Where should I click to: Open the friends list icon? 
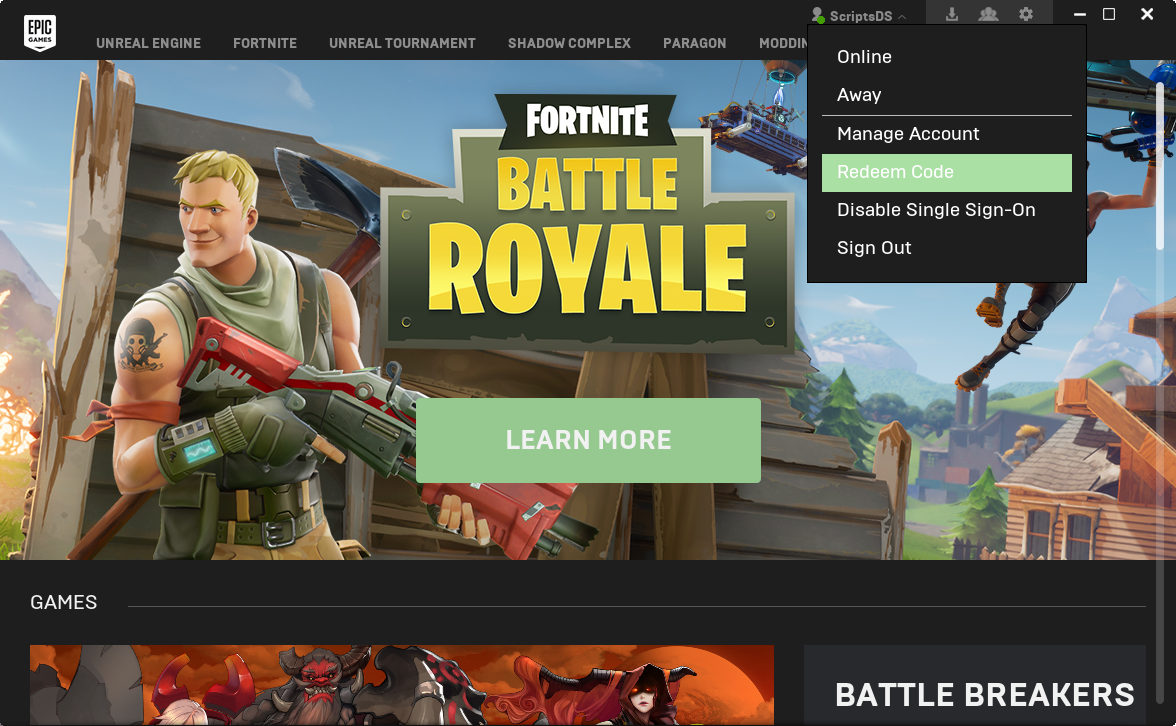[x=988, y=14]
